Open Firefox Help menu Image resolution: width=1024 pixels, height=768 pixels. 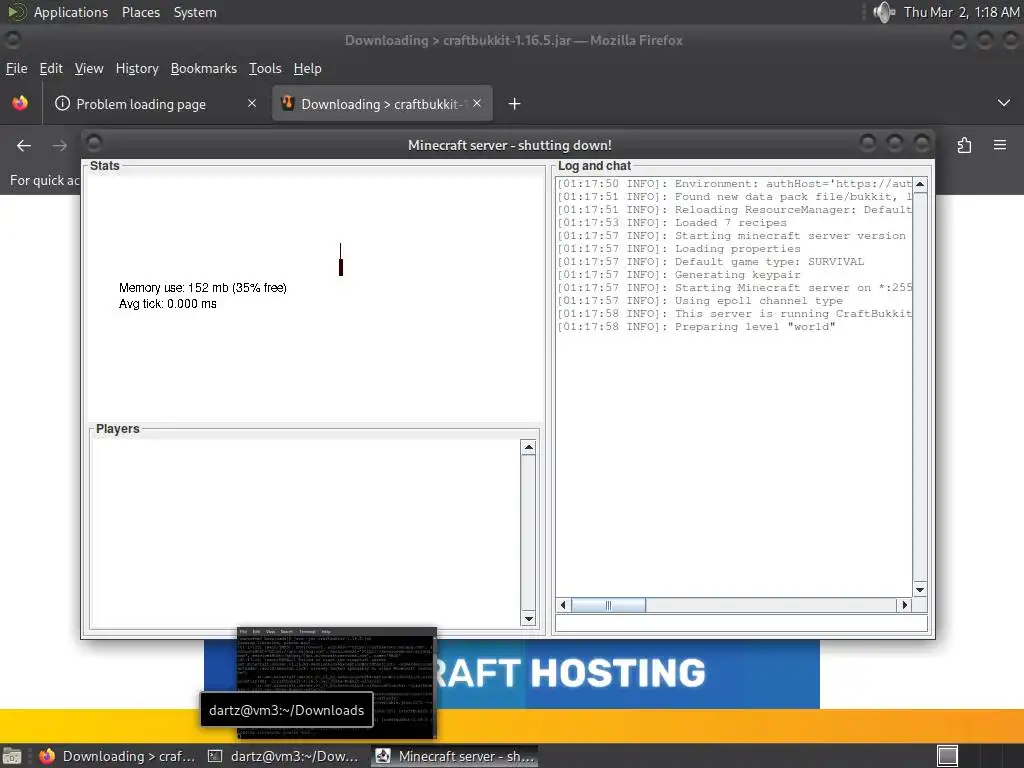[x=308, y=69]
